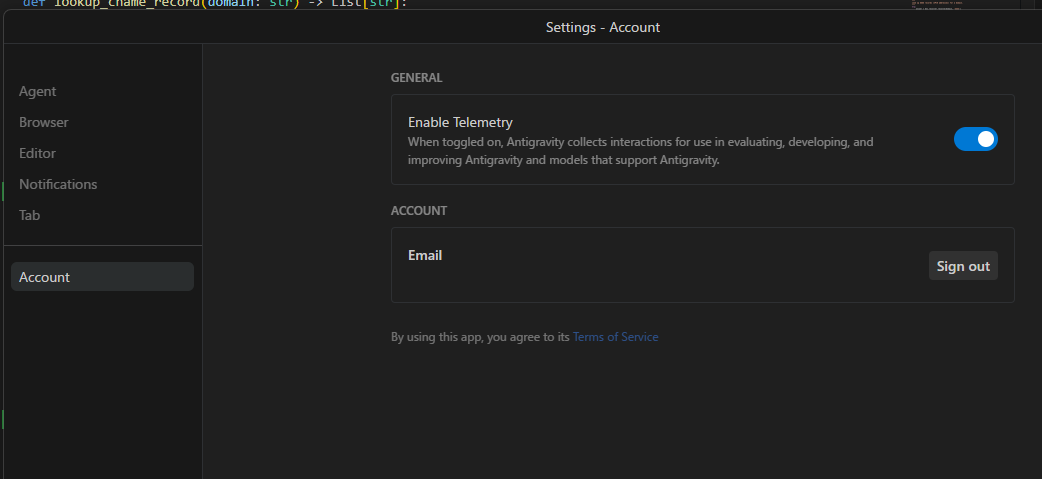This screenshot has height=479, width=1042.
Task: Open the Browser settings section
Action: 44,122
